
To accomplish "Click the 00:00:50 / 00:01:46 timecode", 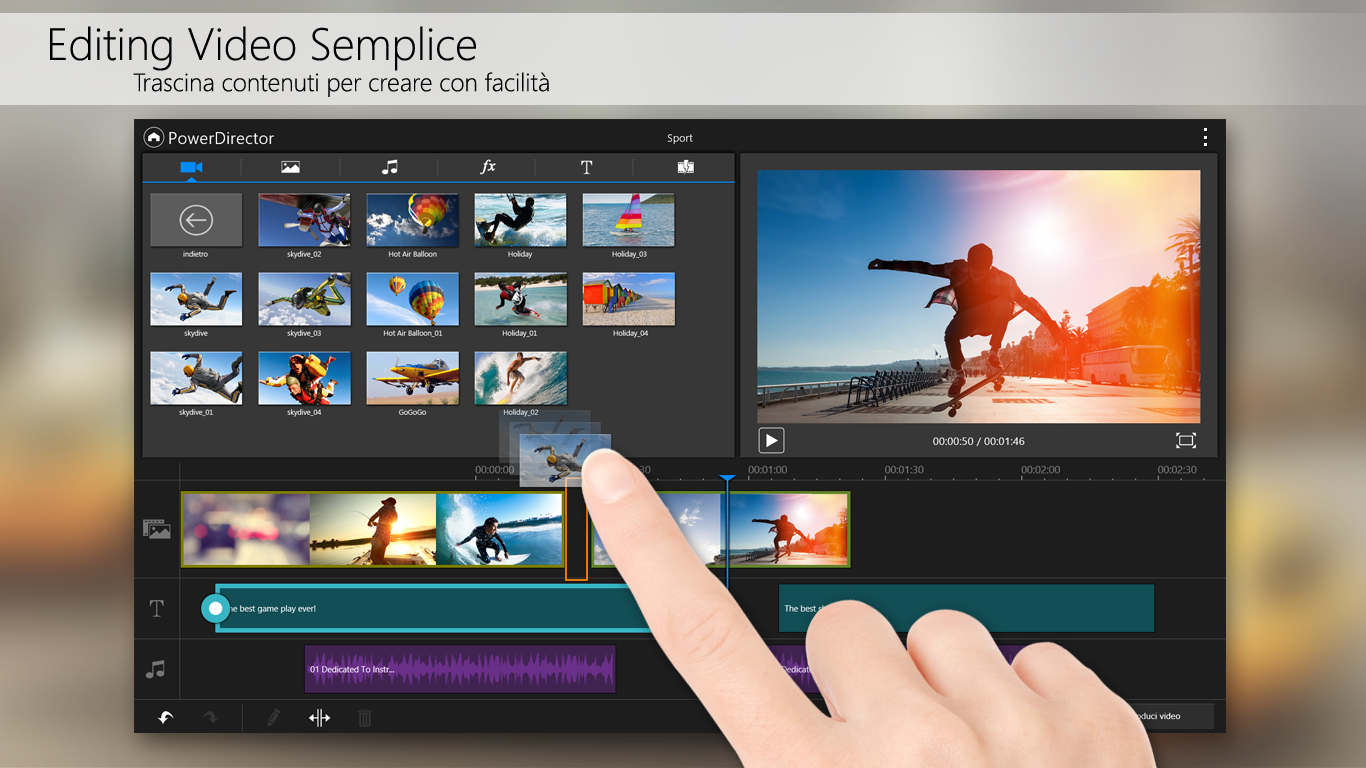I will pos(978,441).
